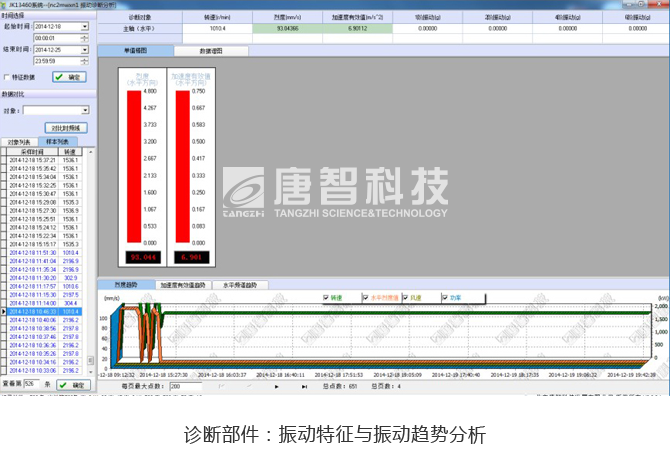Viewport: 670px width, 450px height.
Task: Open the 对象 comparison dropdown
Action: pos(85,111)
